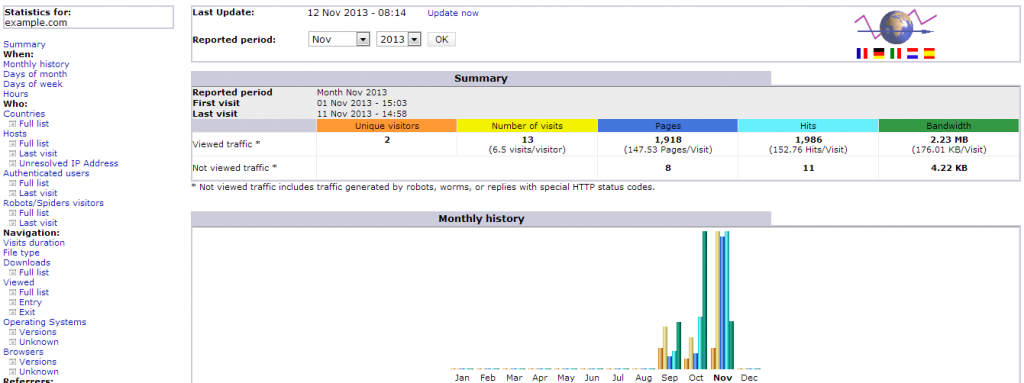Click OK to apply reported period
This screenshot has height=383, width=1024.
(441, 39)
